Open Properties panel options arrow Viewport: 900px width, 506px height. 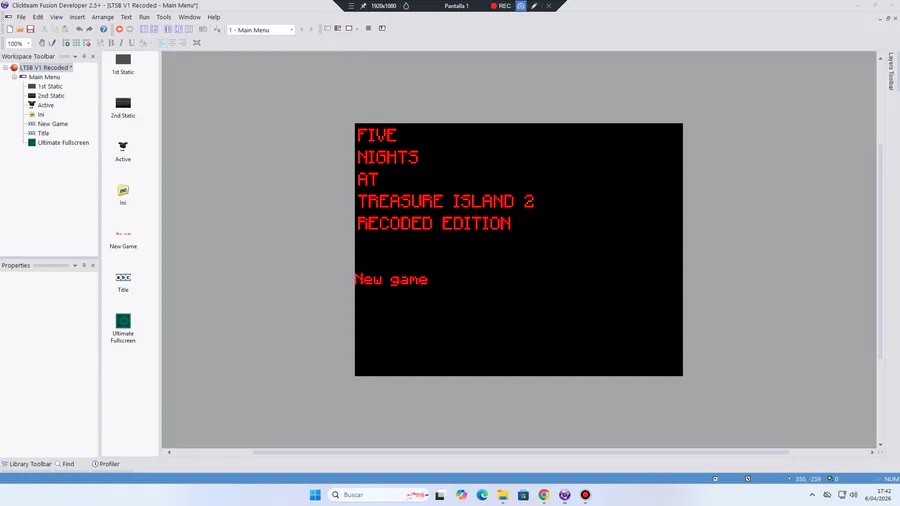[x=75, y=266]
